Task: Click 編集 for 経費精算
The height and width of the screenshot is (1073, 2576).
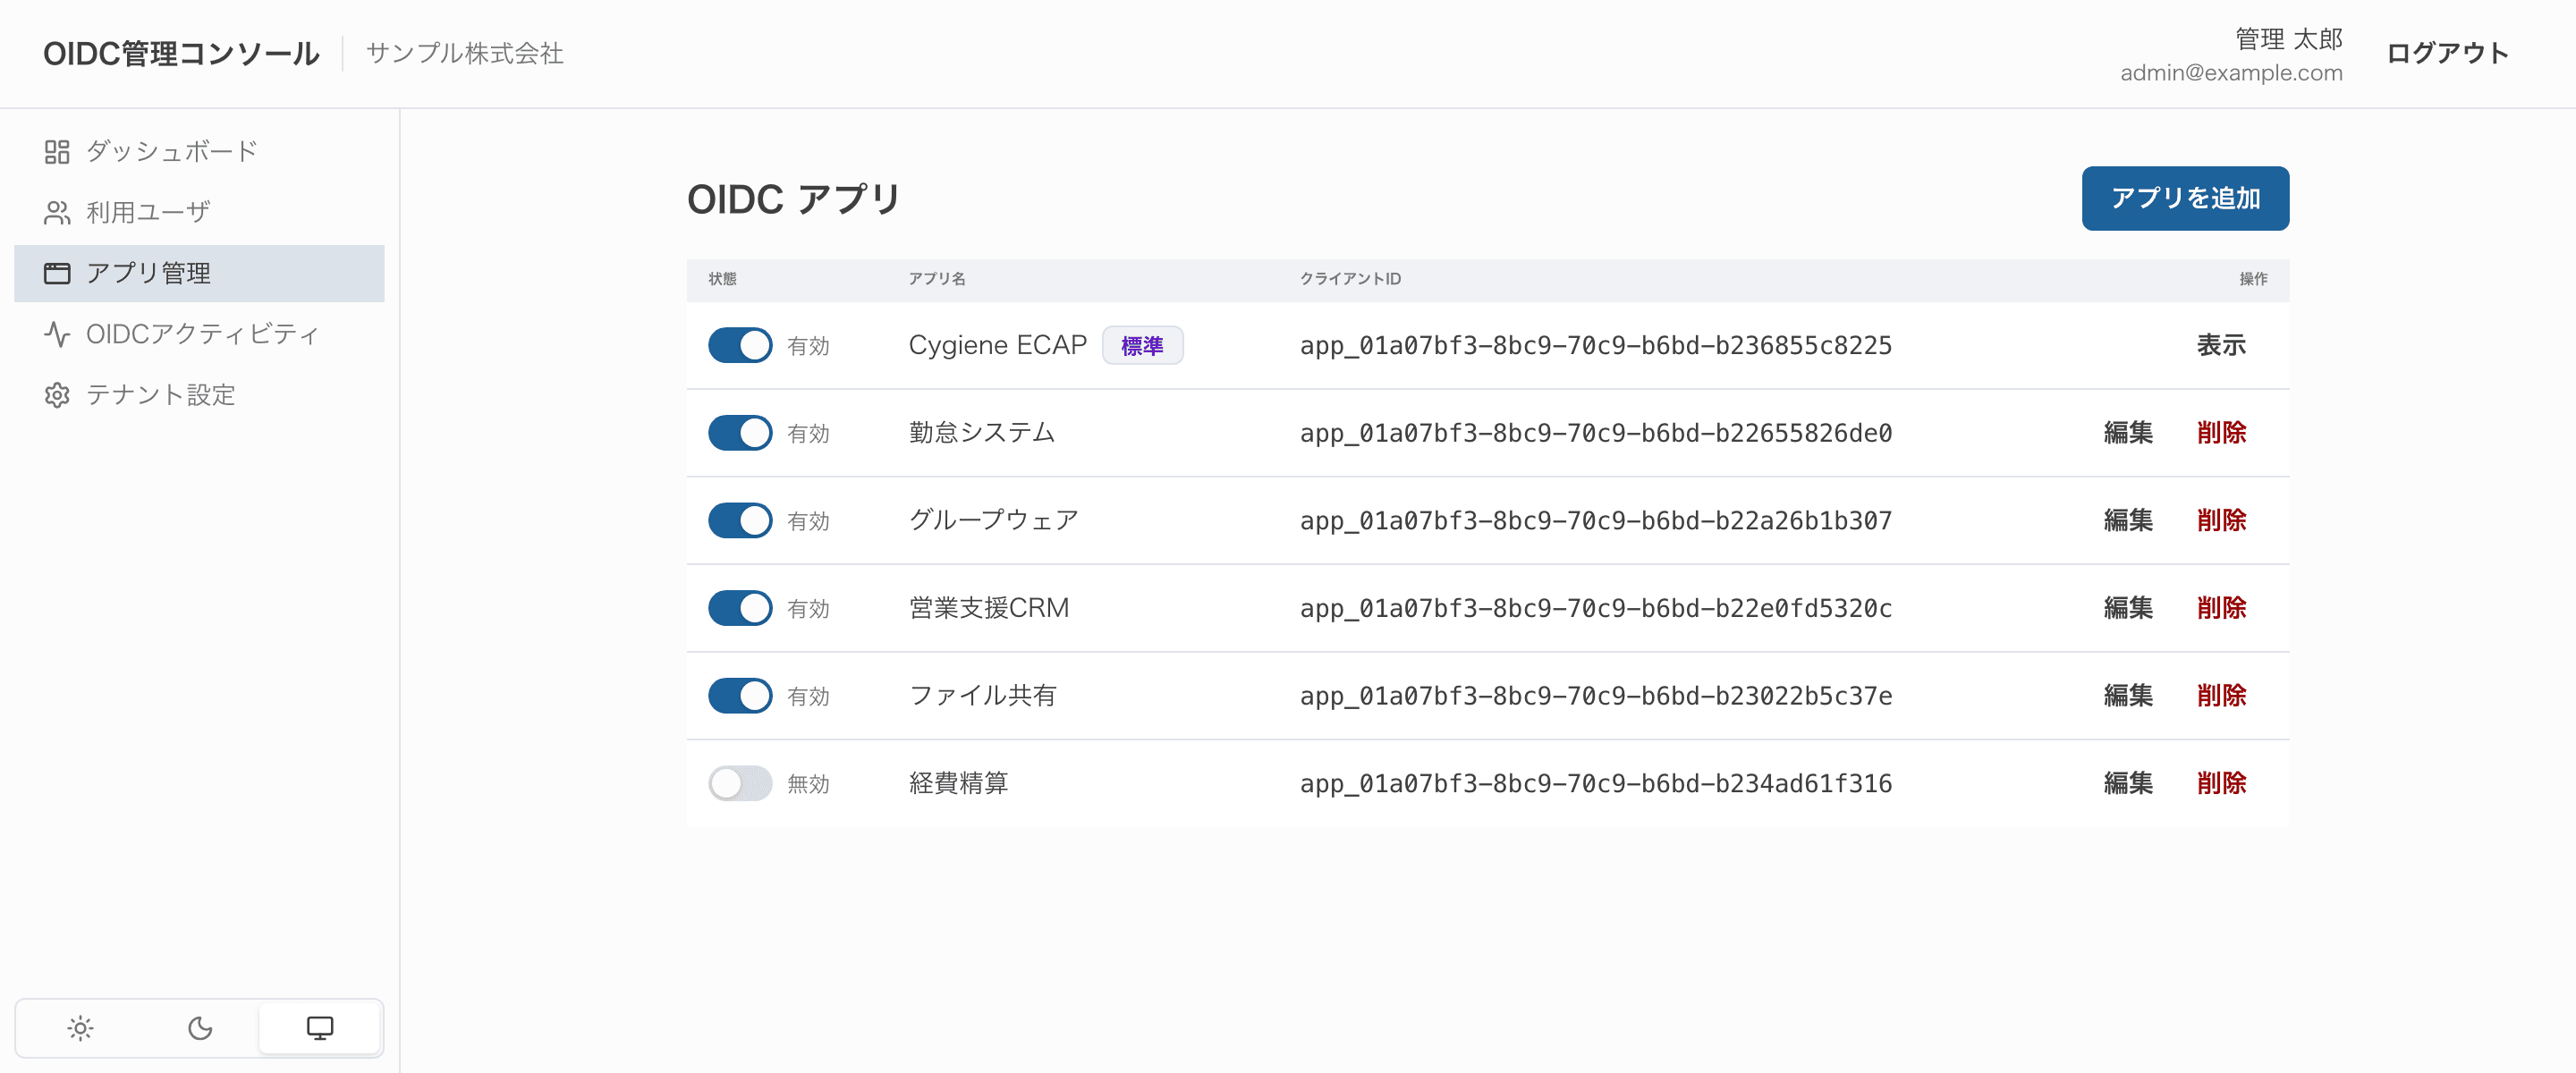Action: point(2128,783)
